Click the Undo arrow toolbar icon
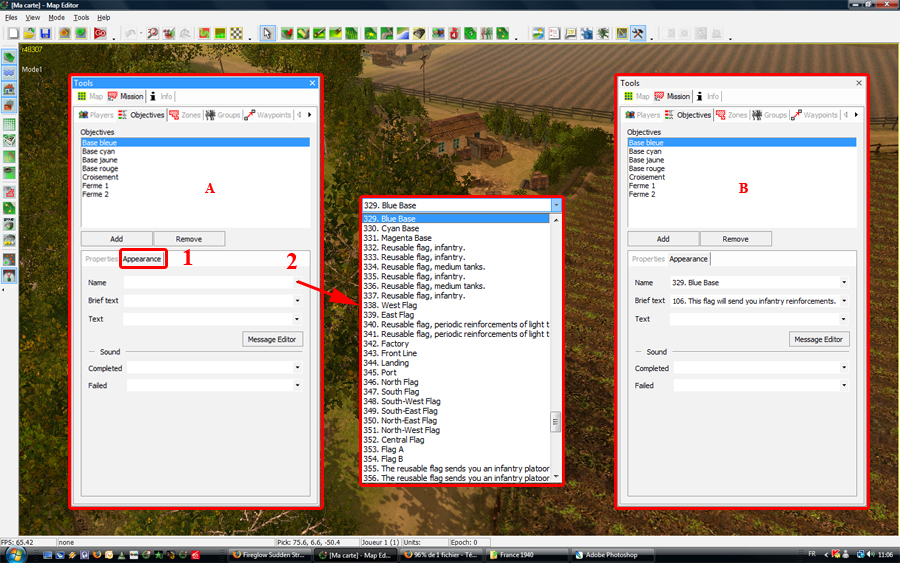 pyautogui.click(x=131, y=33)
